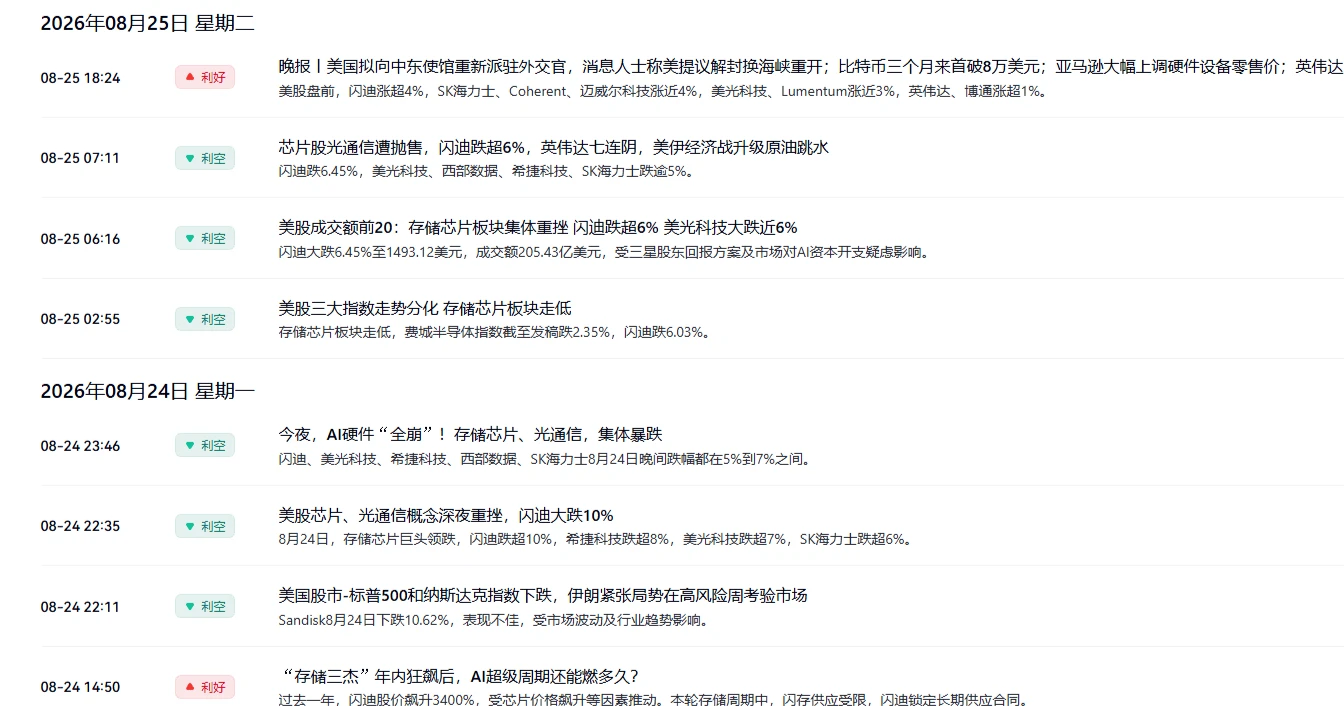Click the timestamp '08-24 22:35'
This screenshot has height=706, width=1344.
[x=80, y=526]
